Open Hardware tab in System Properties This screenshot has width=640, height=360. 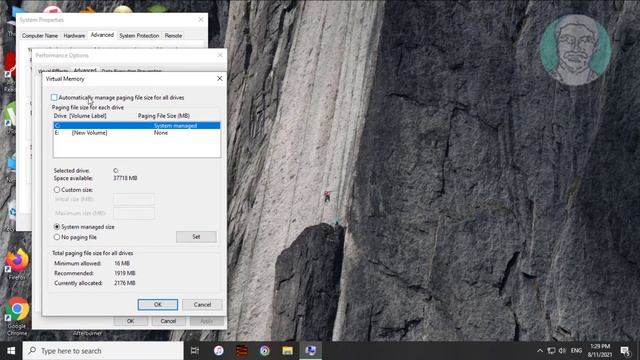pyautogui.click(x=74, y=36)
